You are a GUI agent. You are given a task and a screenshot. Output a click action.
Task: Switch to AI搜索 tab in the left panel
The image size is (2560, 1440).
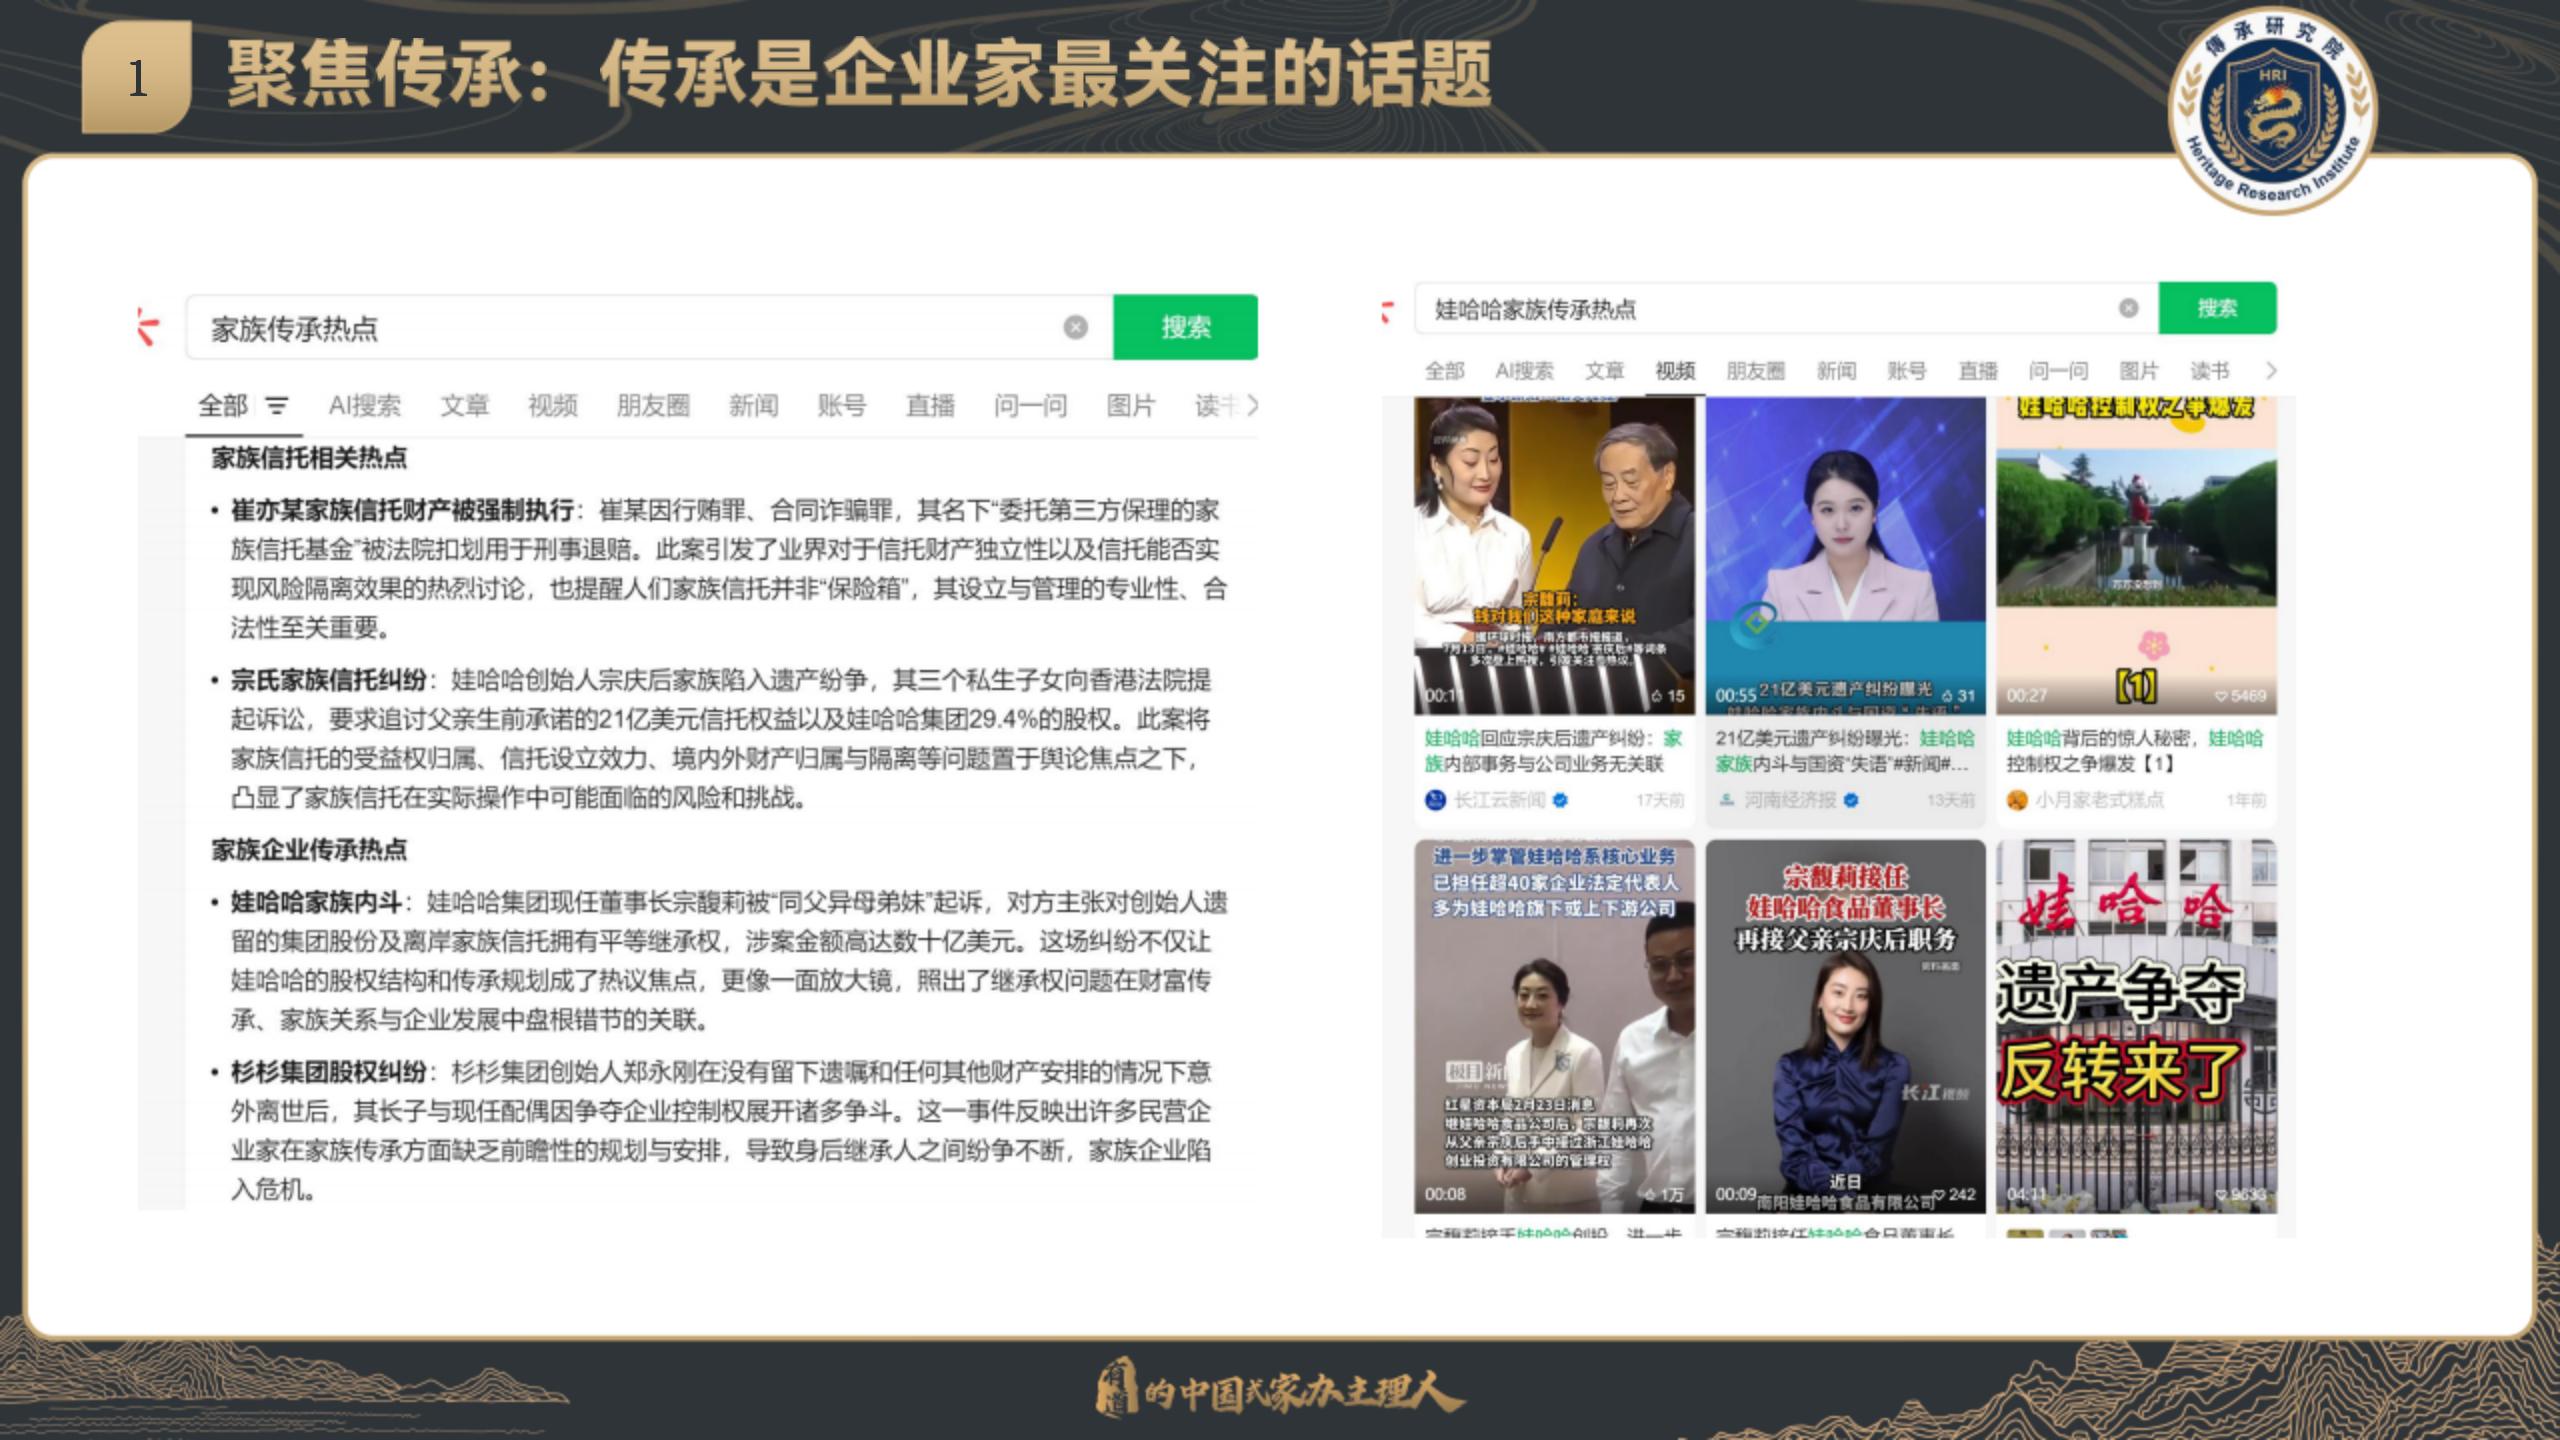click(364, 405)
